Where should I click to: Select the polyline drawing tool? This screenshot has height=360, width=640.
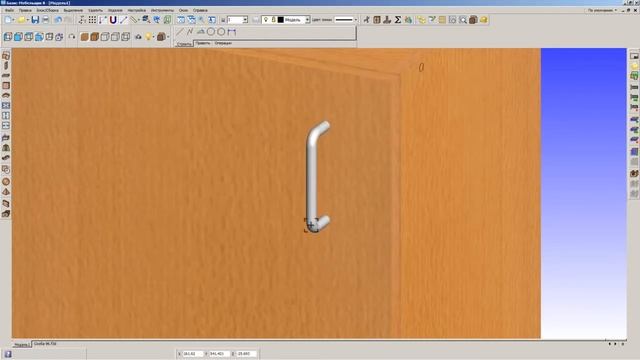[190, 31]
